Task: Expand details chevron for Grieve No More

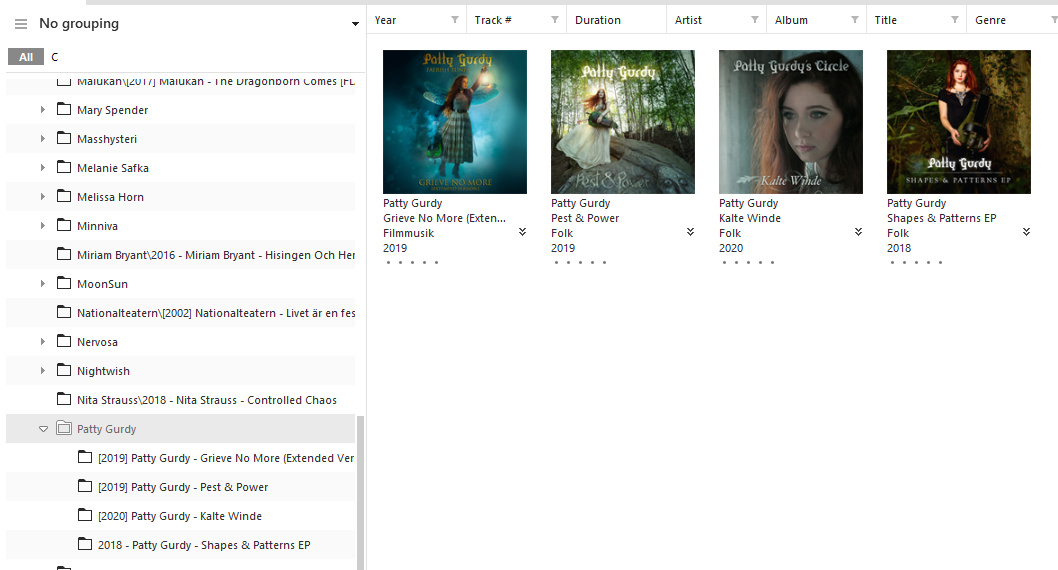Action: pyautogui.click(x=522, y=232)
